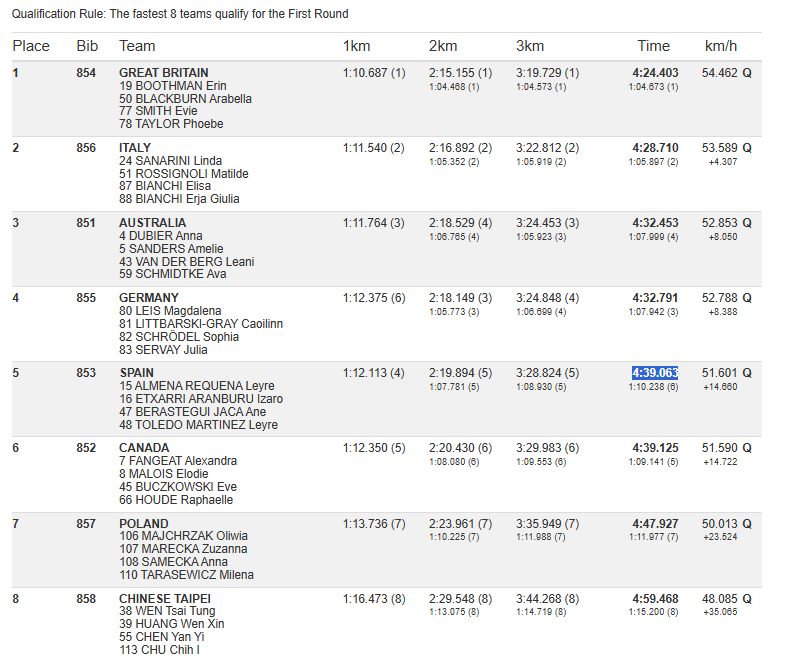This screenshot has height=667, width=801.
Task: Click the Time column header
Action: click(653, 46)
